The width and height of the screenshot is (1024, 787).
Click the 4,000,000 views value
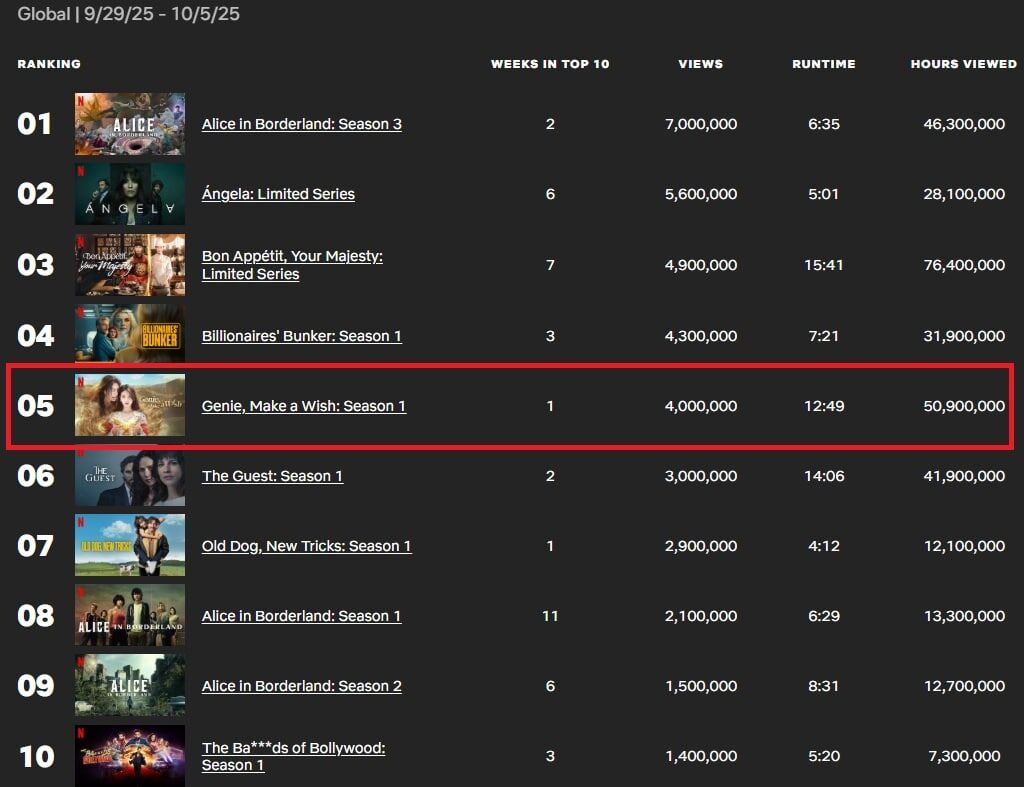click(701, 406)
